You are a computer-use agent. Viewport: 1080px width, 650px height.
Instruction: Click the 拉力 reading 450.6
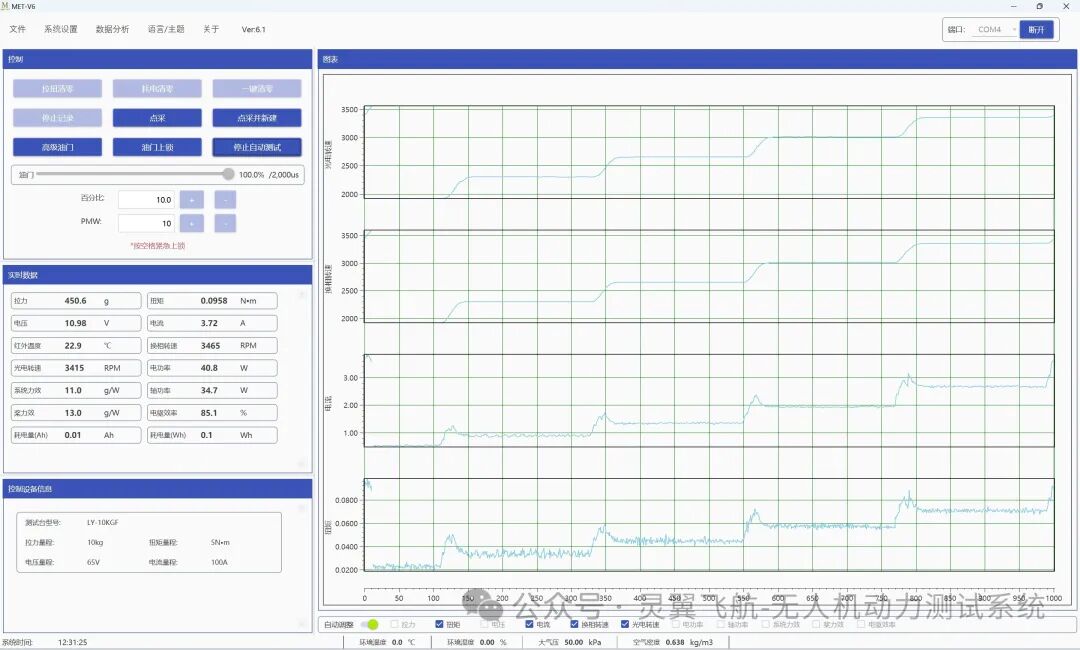click(75, 301)
